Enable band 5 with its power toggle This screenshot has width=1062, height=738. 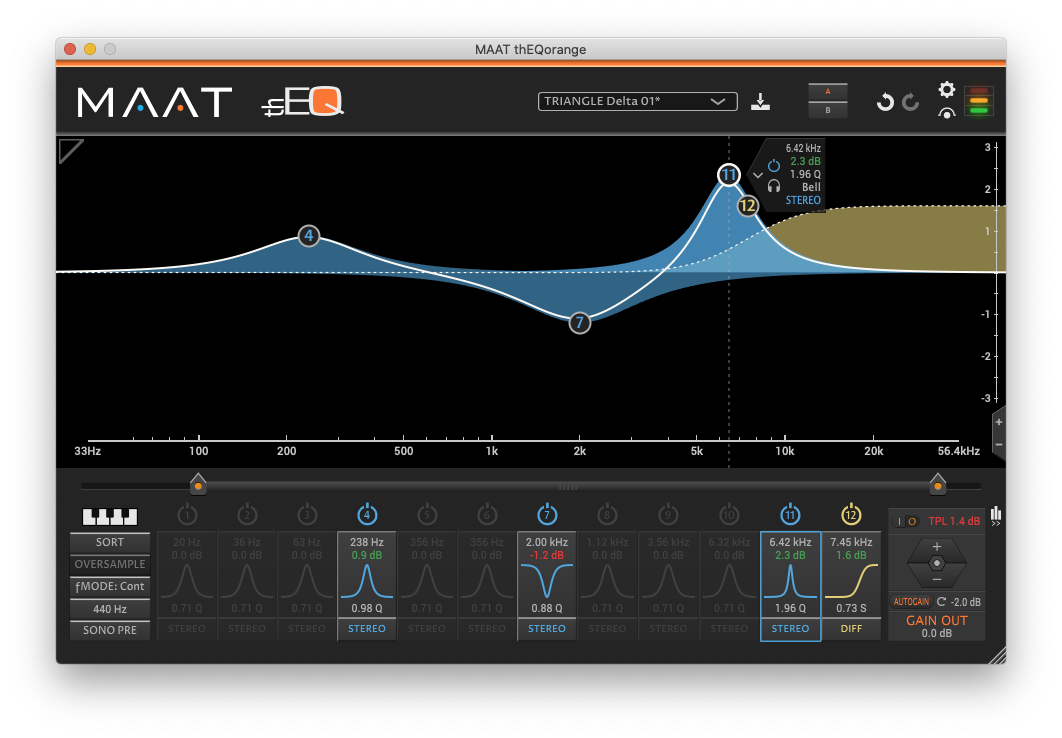pos(427,514)
